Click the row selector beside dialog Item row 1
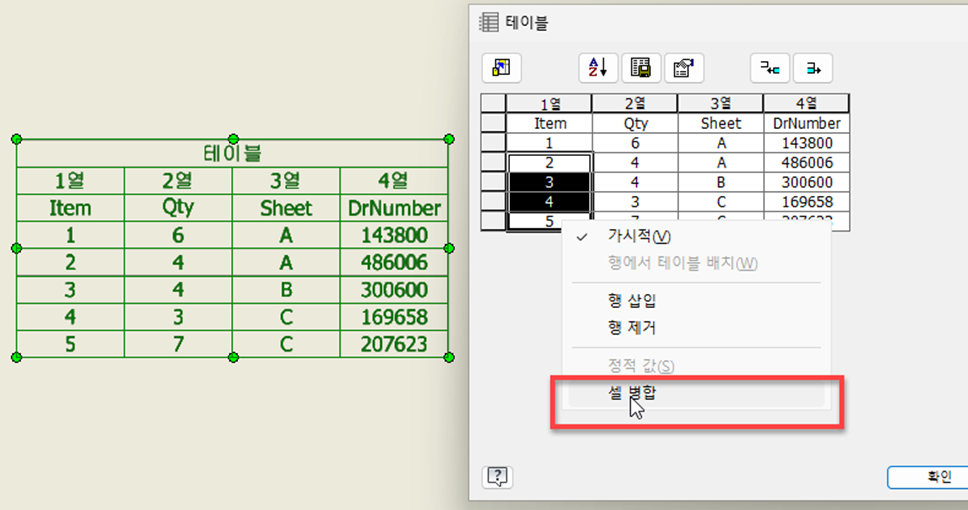The image size is (968, 510). click(493, 143)
